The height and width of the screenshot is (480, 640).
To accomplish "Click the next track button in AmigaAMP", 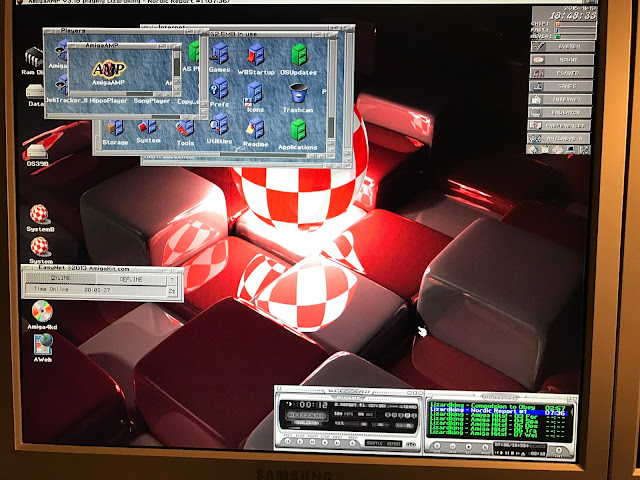I will tap(337, 443).
